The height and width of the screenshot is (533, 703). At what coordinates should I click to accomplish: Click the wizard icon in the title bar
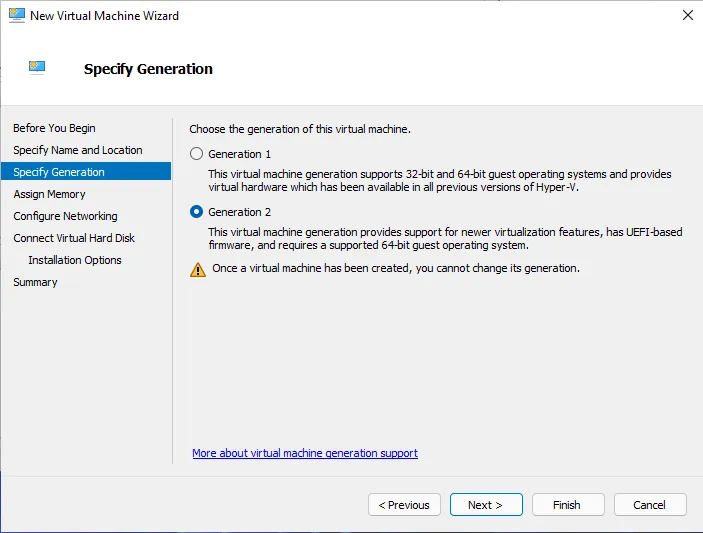[x=15, y=16]
